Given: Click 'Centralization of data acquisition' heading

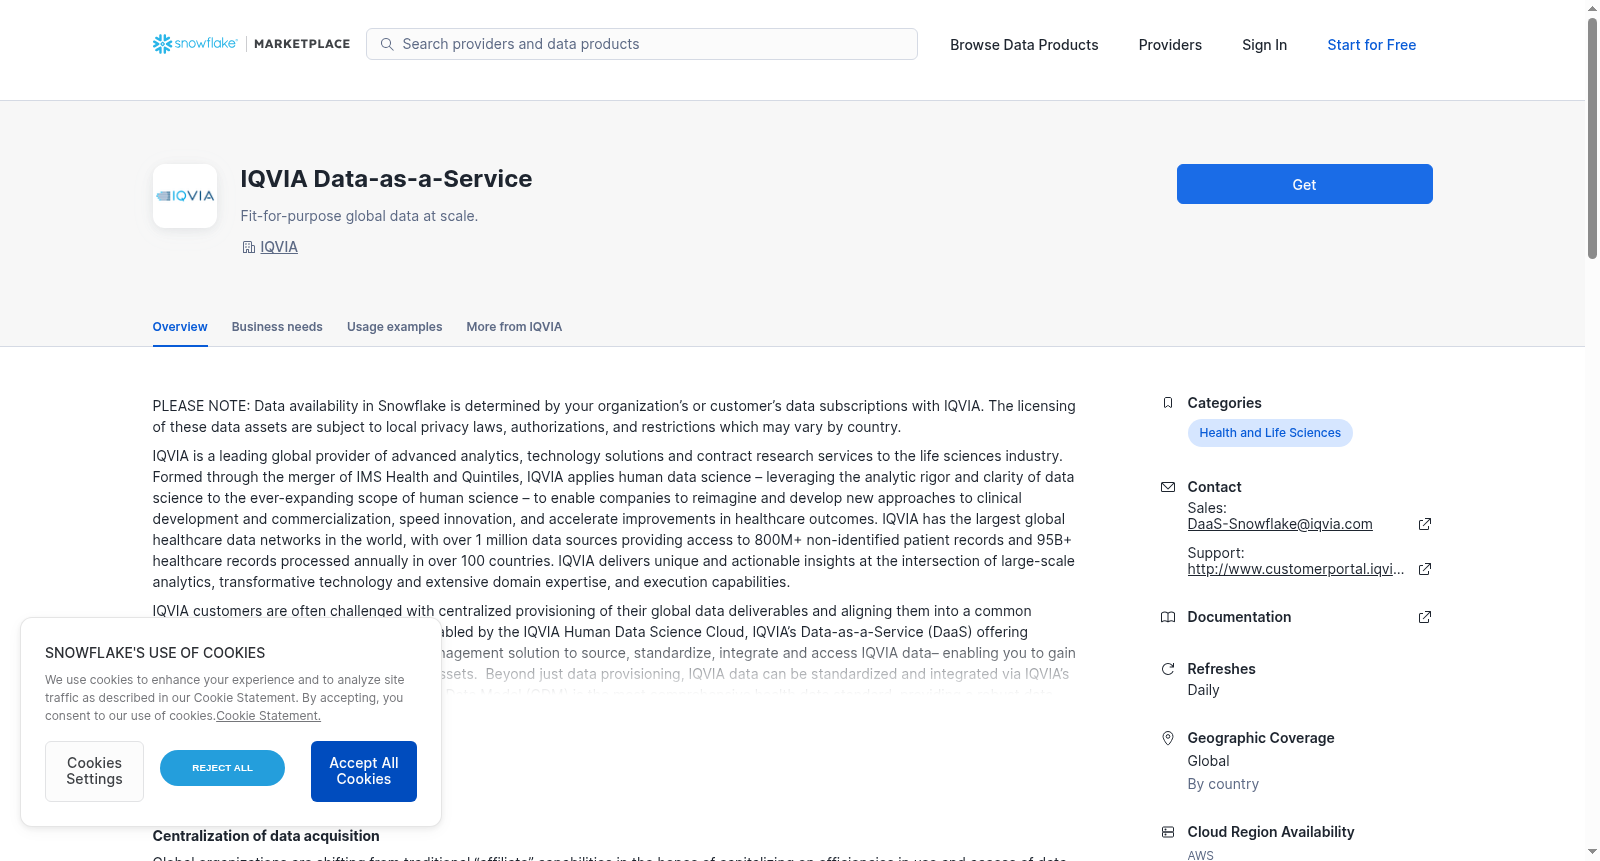Looking at the screenshot, I should tap(266, 836).
